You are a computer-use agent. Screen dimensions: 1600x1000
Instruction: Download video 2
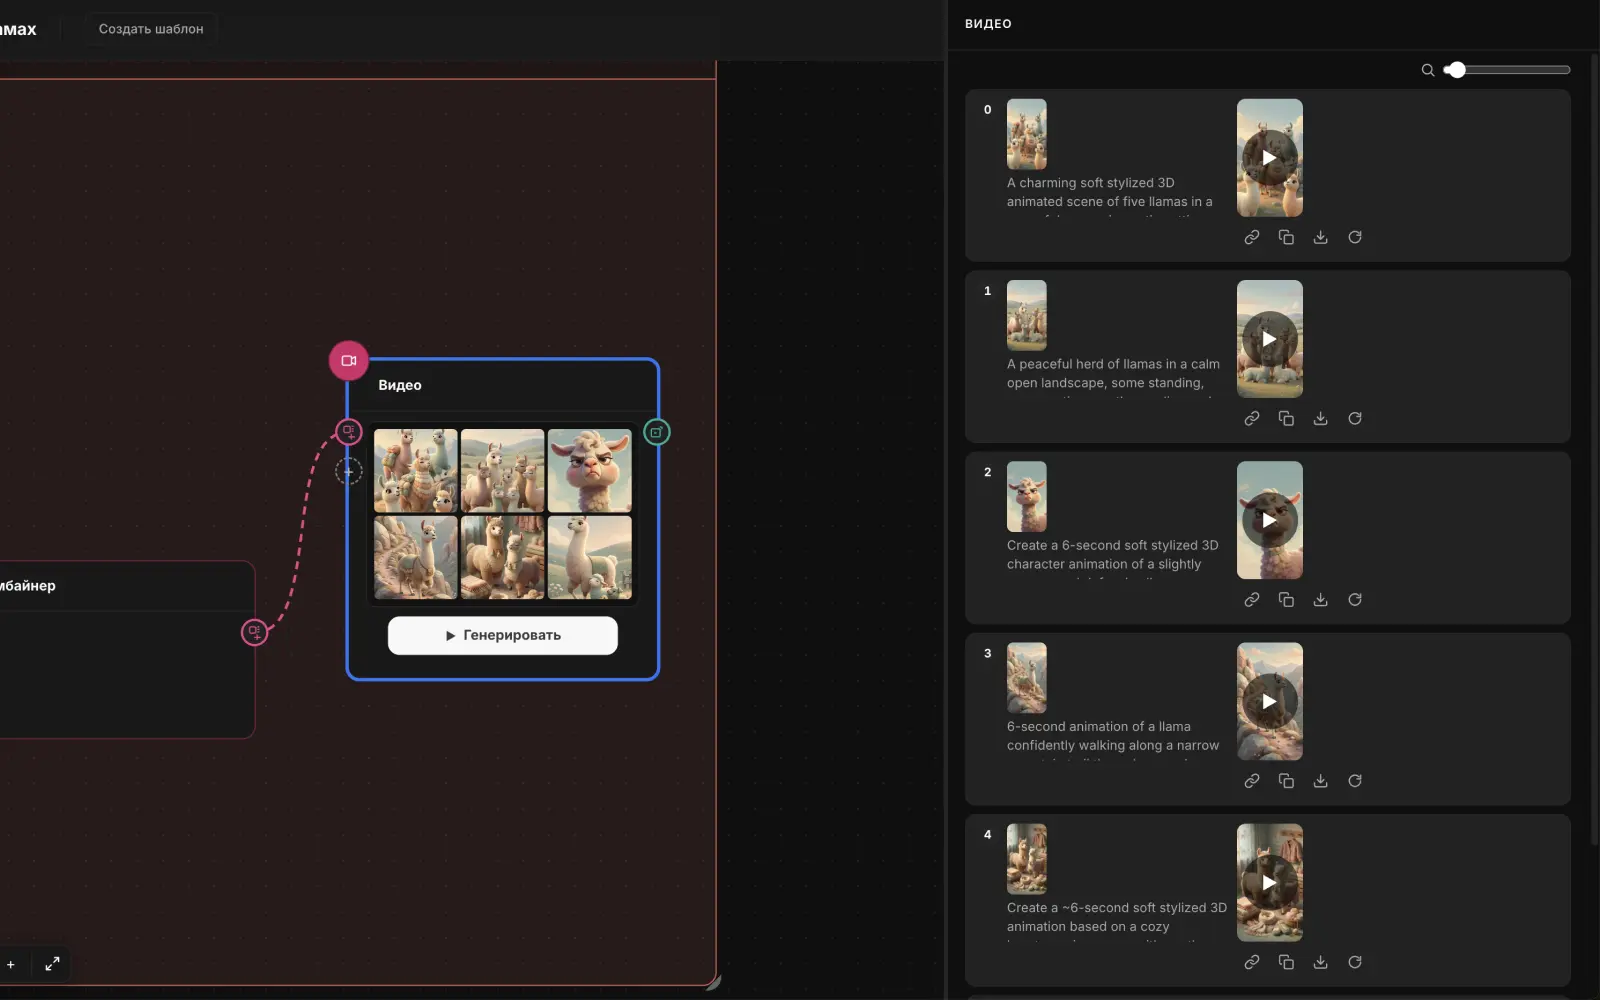click(1320, 599)
